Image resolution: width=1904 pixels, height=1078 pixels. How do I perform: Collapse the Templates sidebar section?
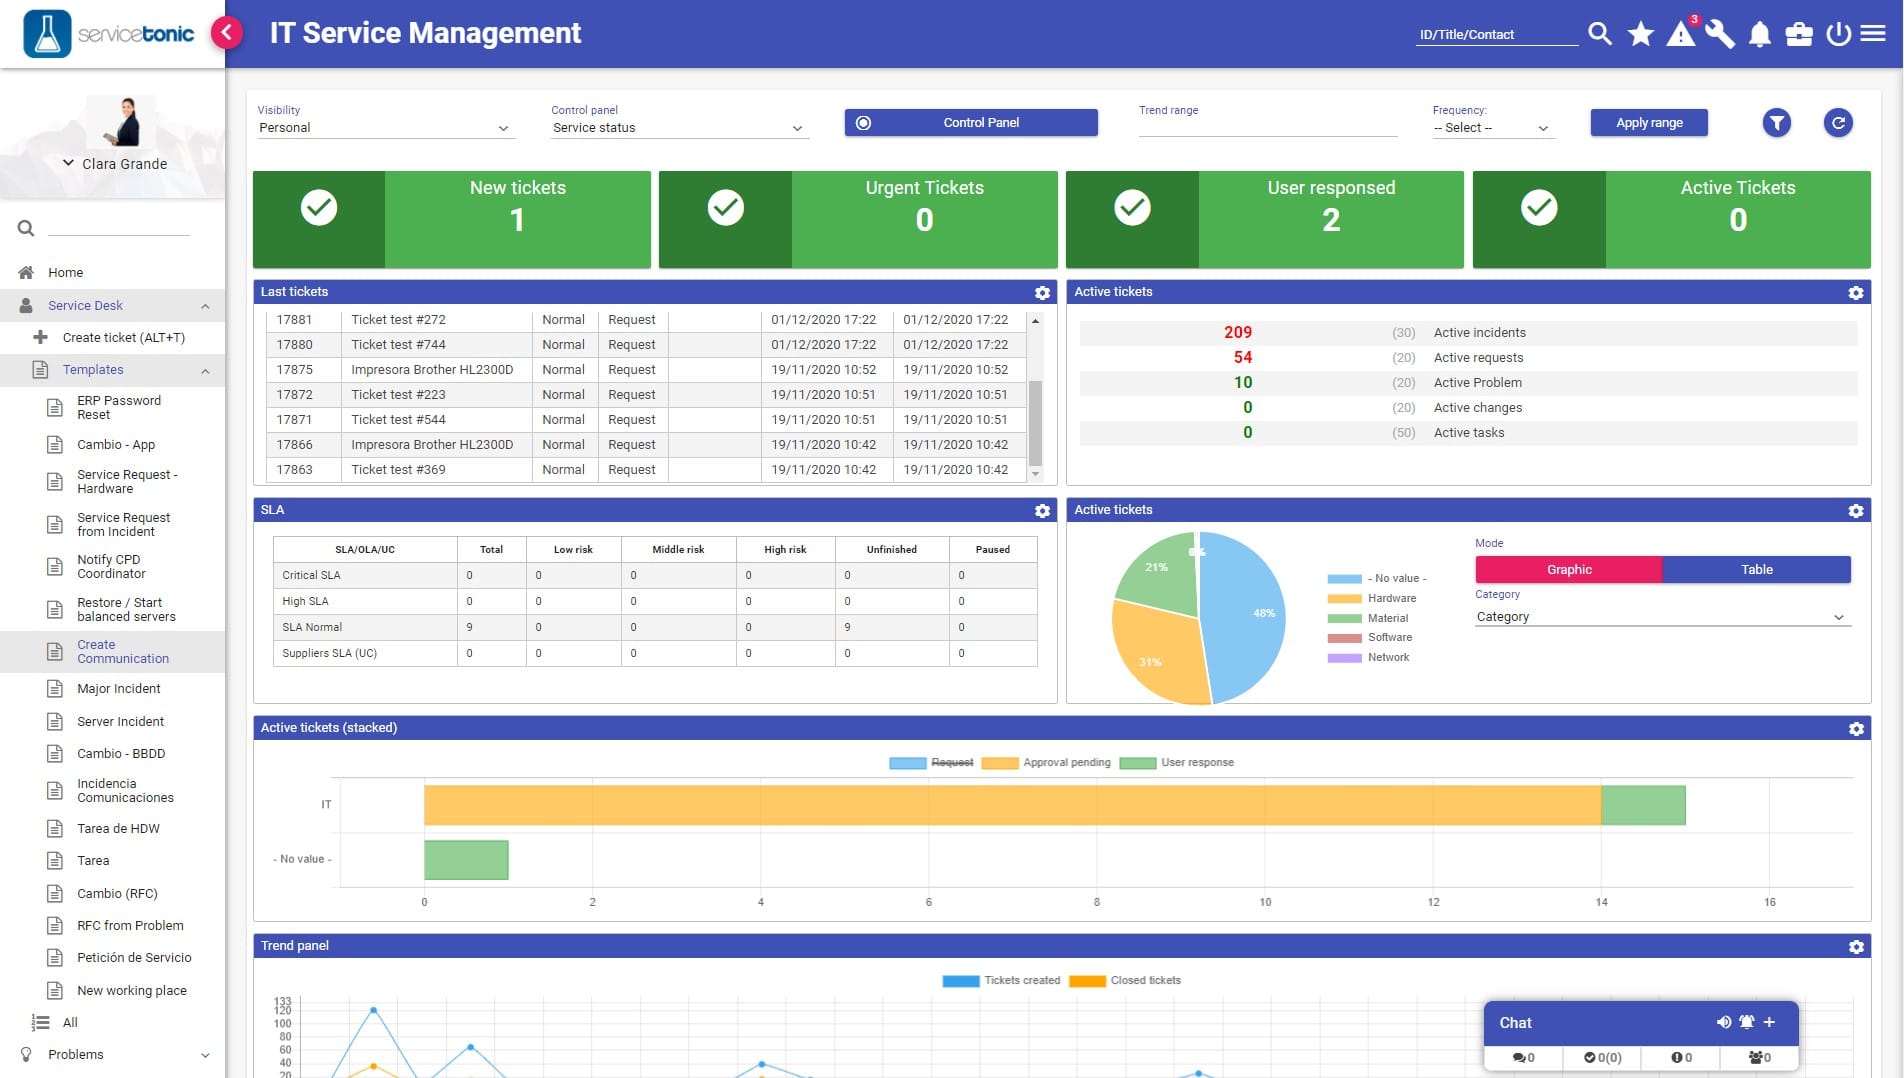tap(112, 370)
